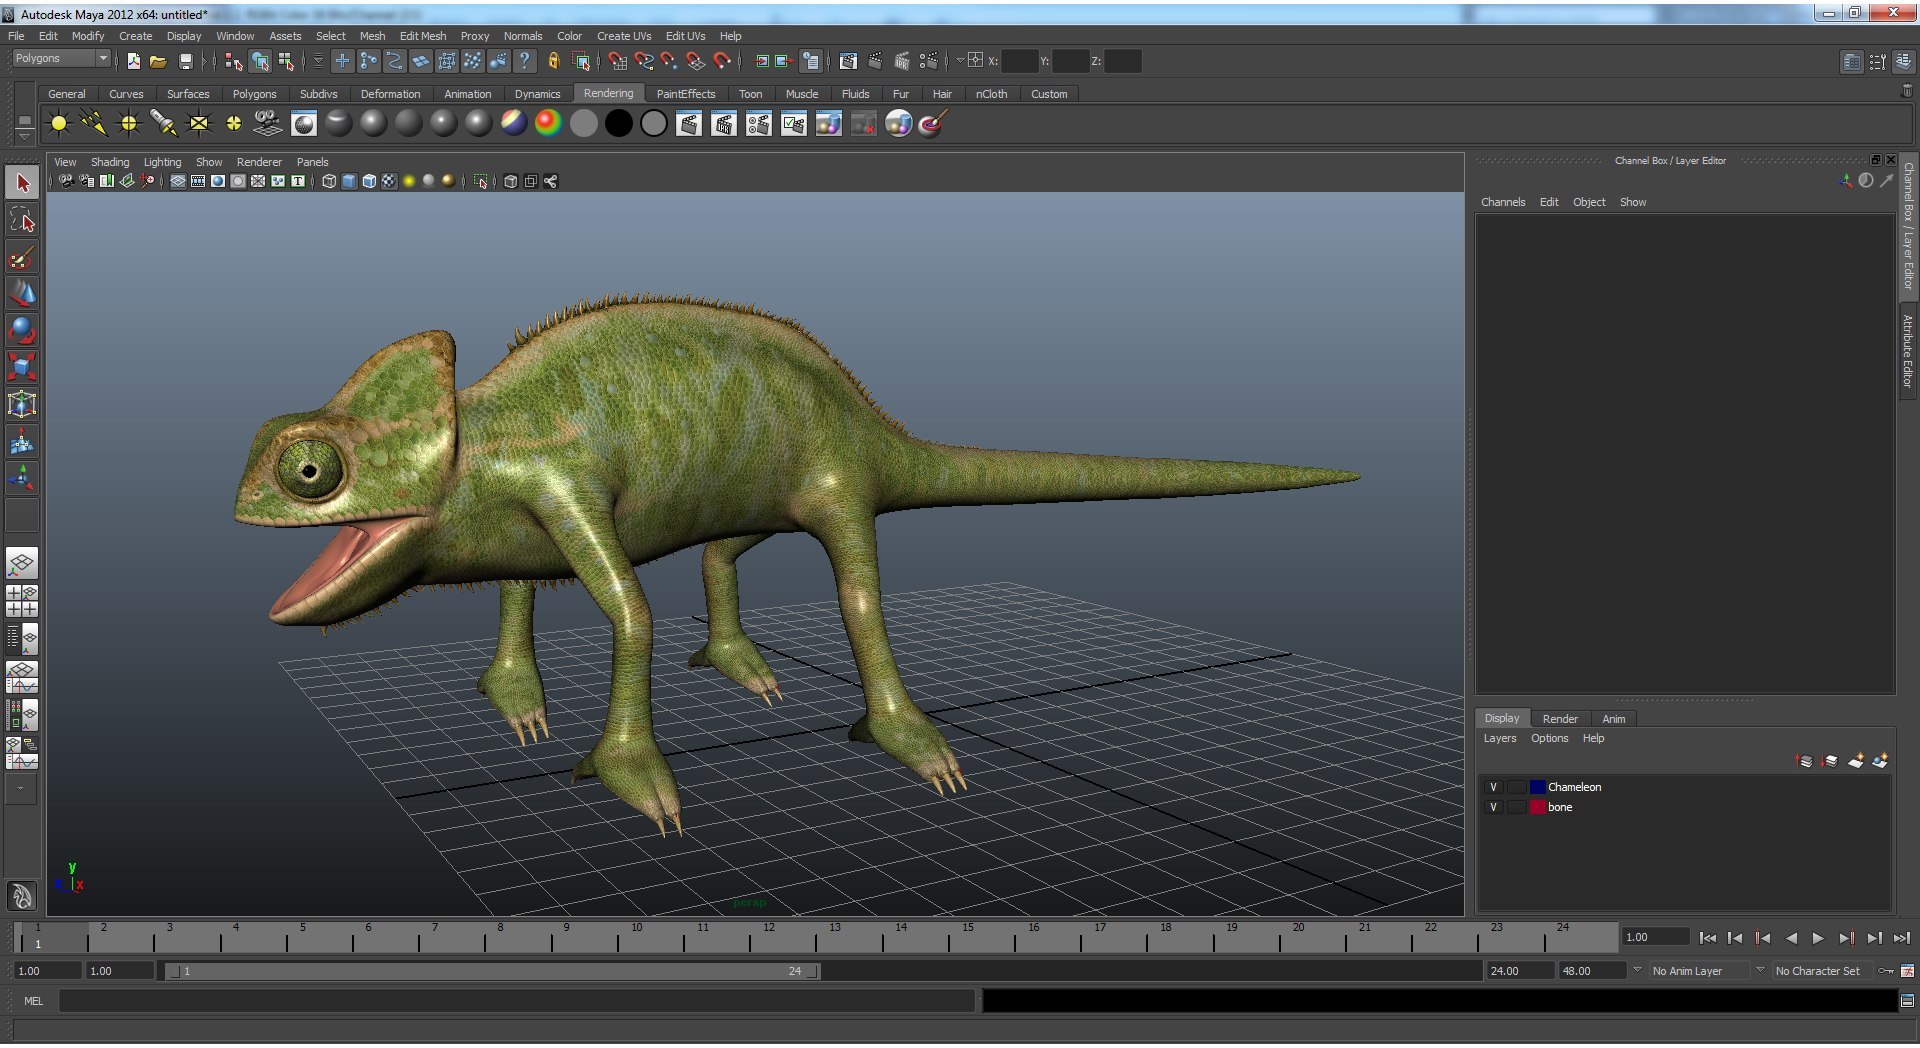This screenshot has width=1920, height=1048.
Task: Create a new empty display layer
Action: coord(1856,761)
